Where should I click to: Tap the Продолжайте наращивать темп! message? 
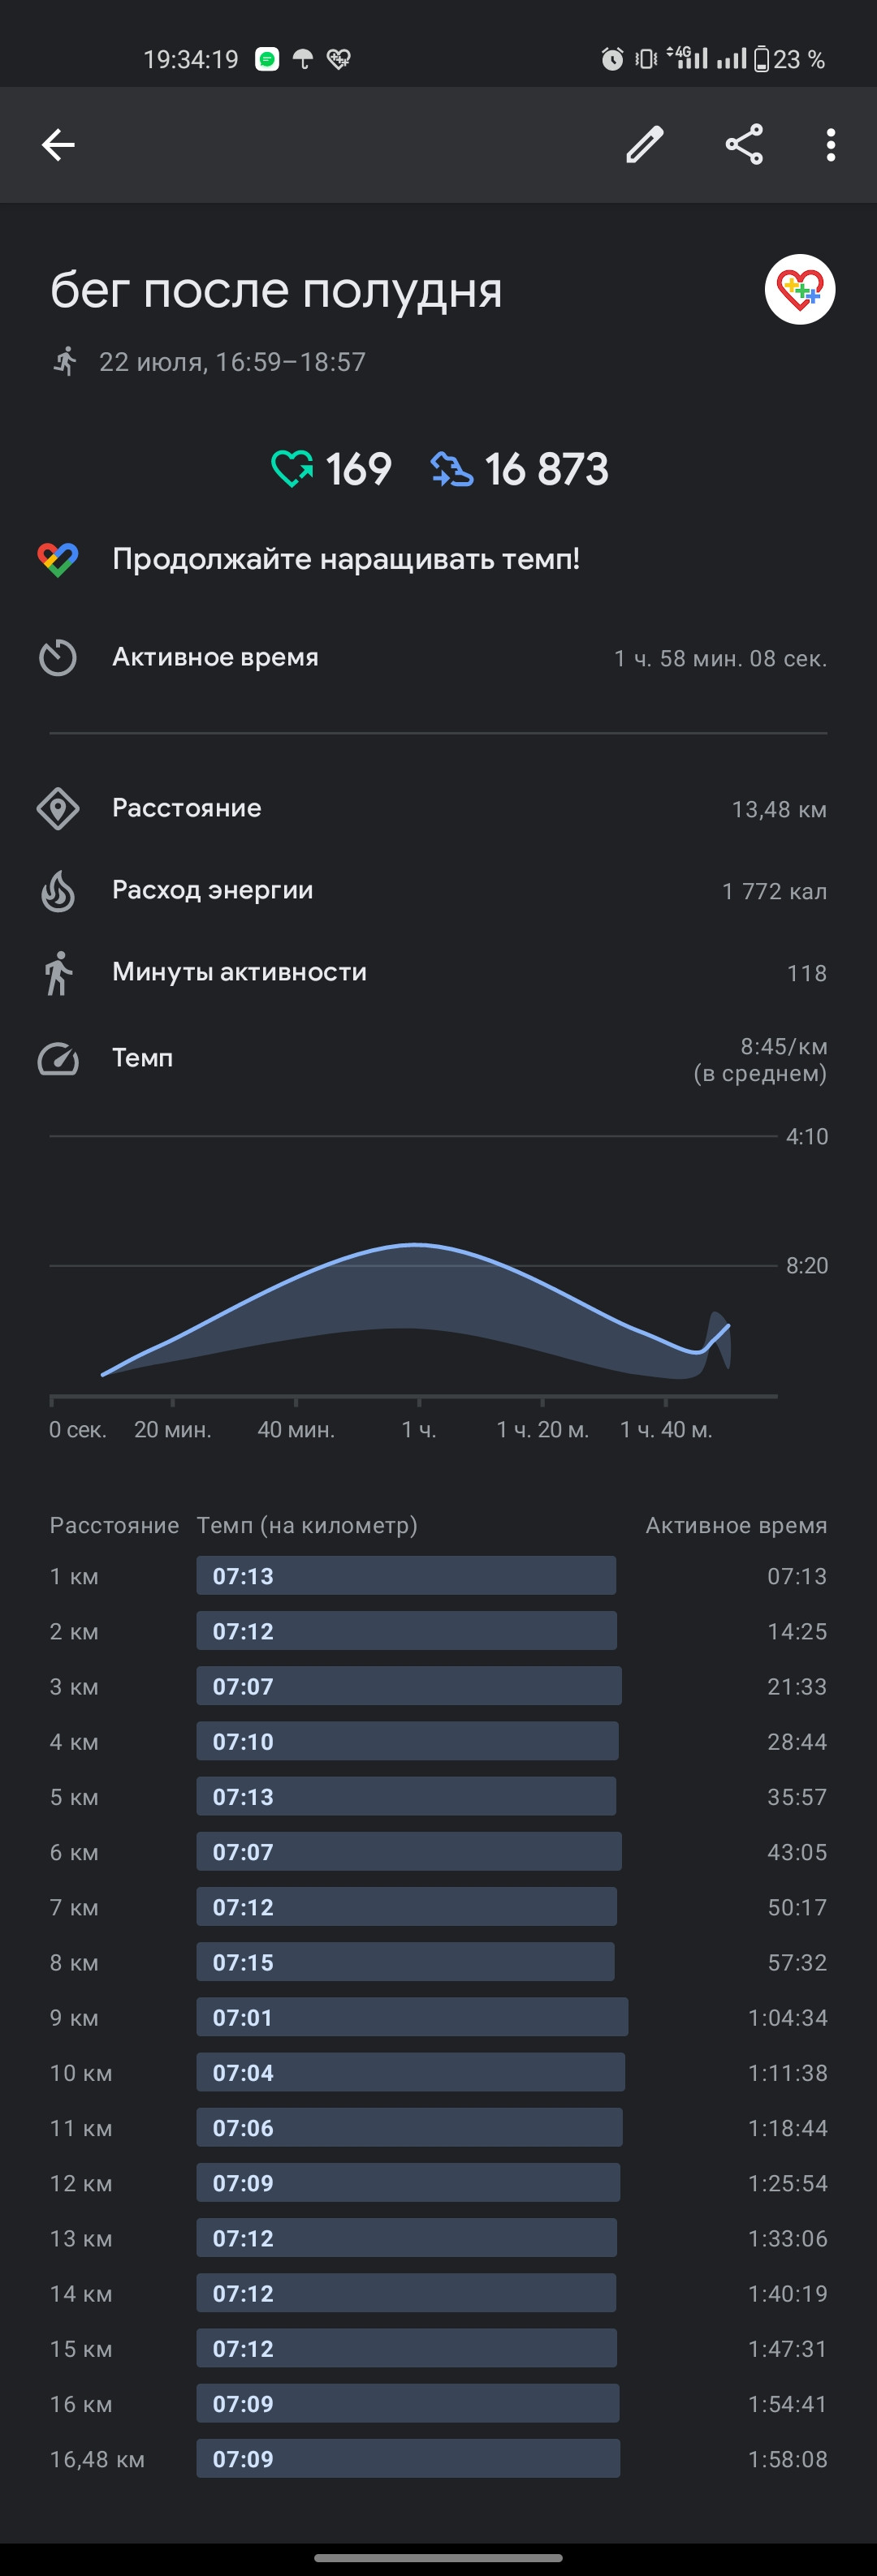346,559
